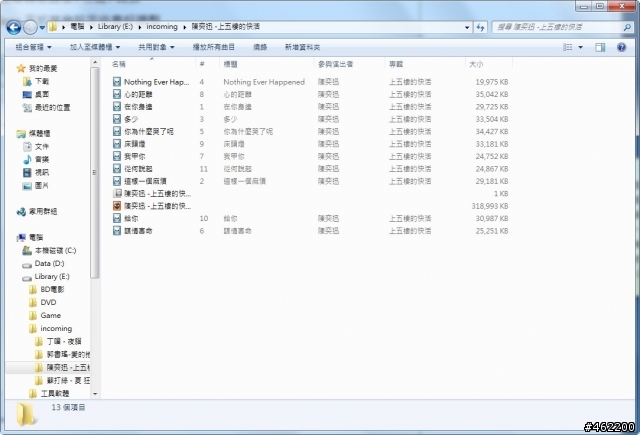Open view options dropdown arrow
This screenshot has width=640, height=435.
pos(580,47)
